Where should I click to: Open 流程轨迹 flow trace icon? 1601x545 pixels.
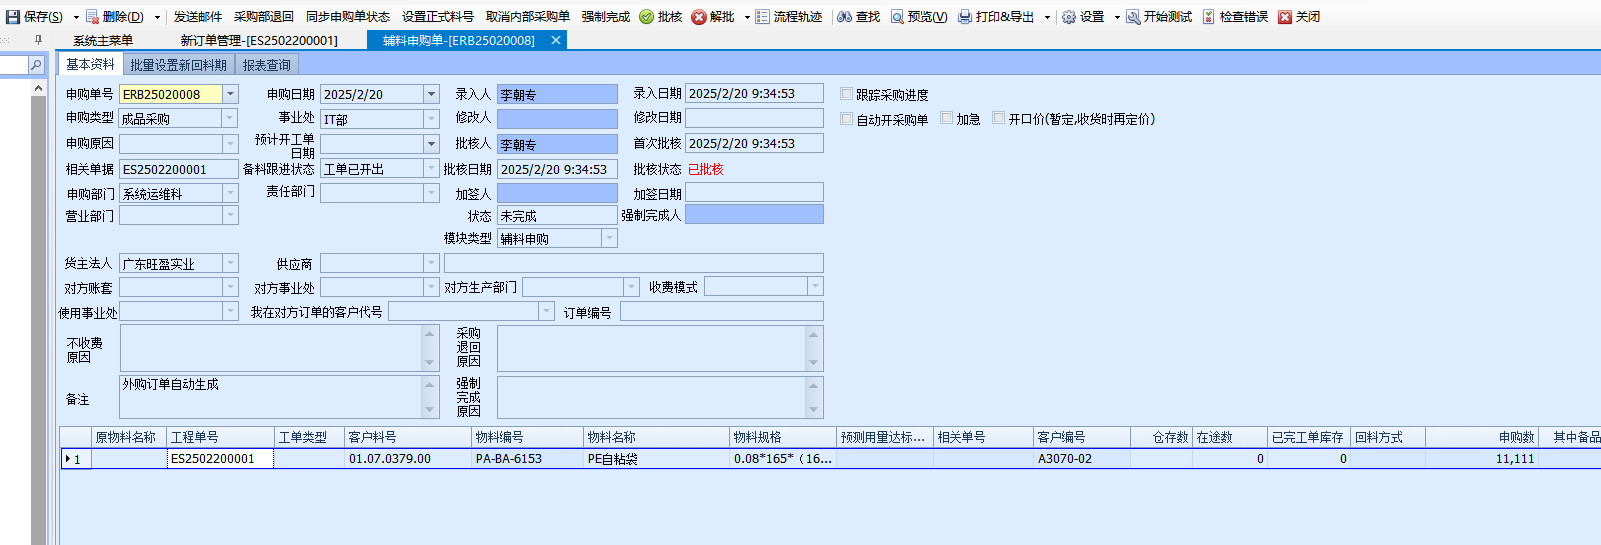[763, 17]
